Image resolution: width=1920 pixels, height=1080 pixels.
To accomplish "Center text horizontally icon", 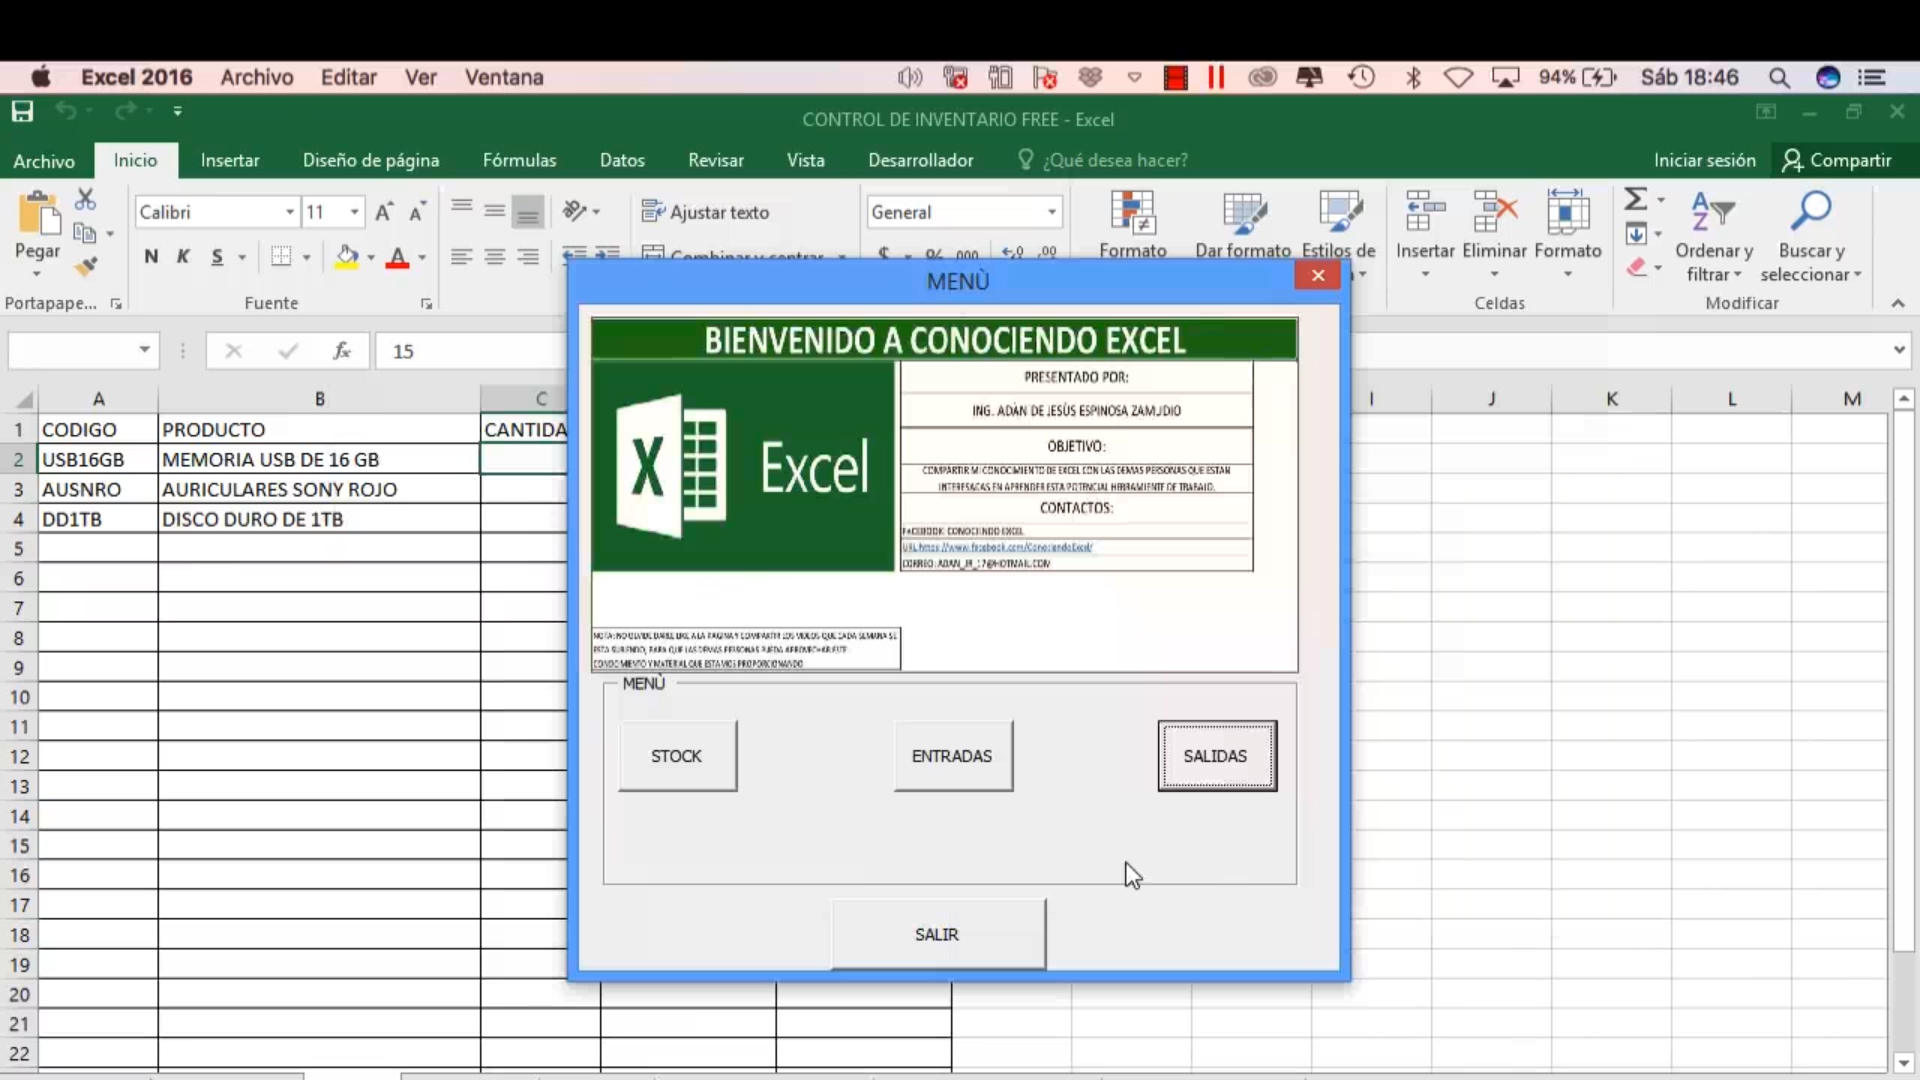I will pyautogui.click(x=494, y=257).
